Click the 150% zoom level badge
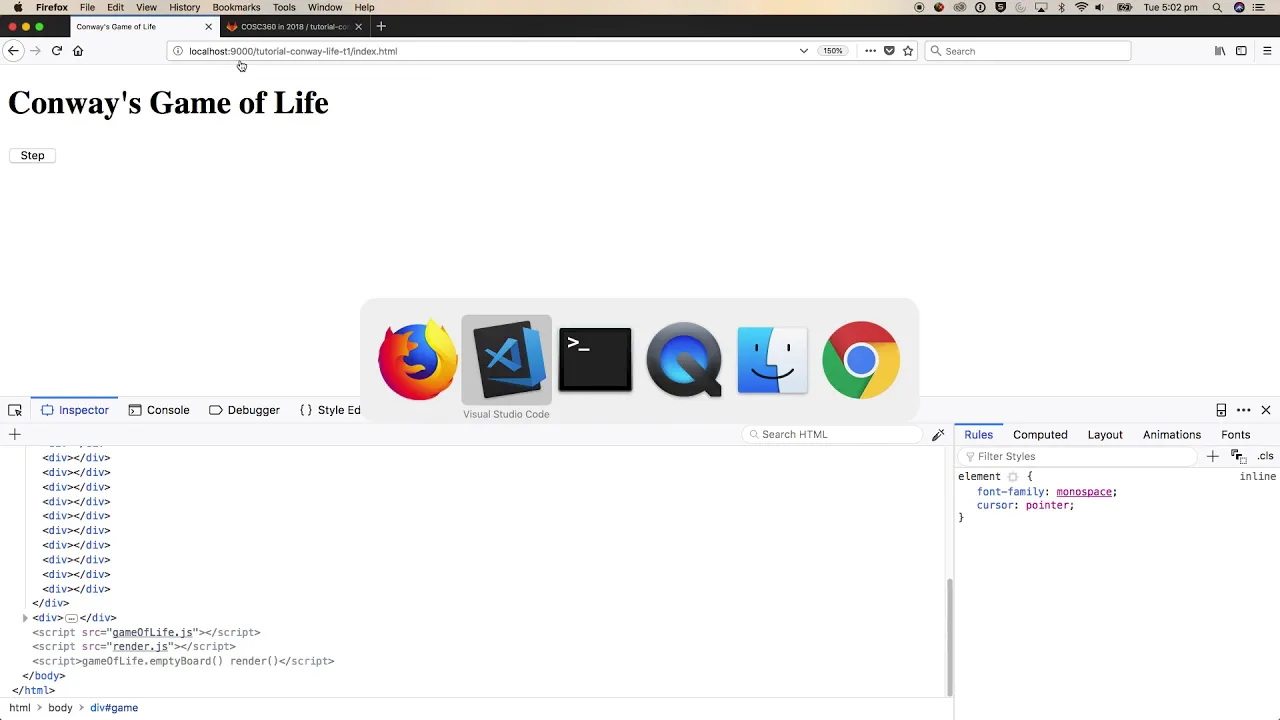The image size is (1280, 720). (x=833, y=51)
